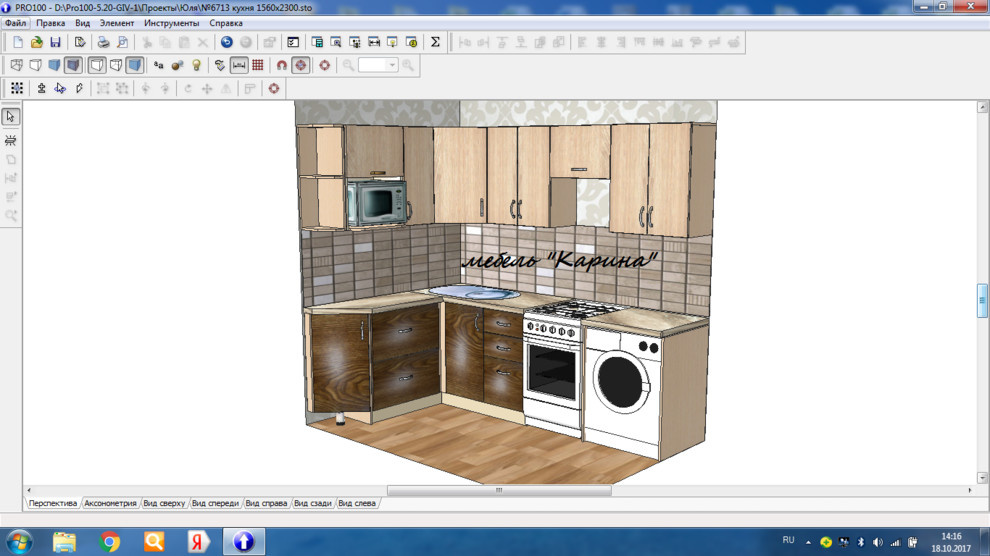Toggle the red grid display button

(258, 65)
